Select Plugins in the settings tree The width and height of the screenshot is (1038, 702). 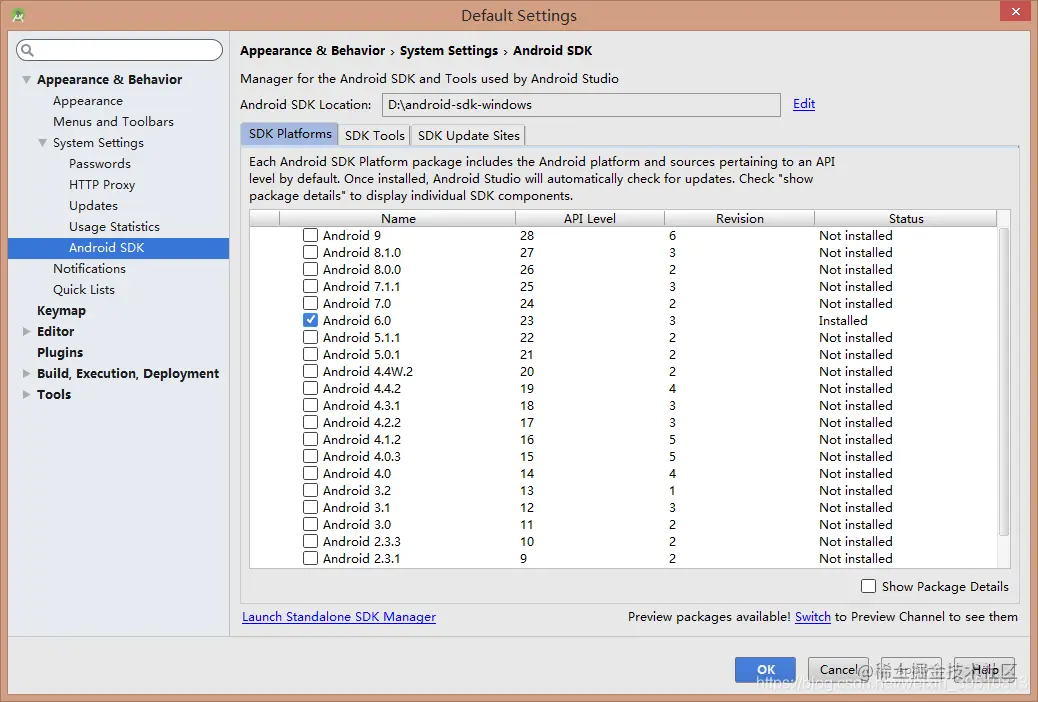[x=60, y=352]
